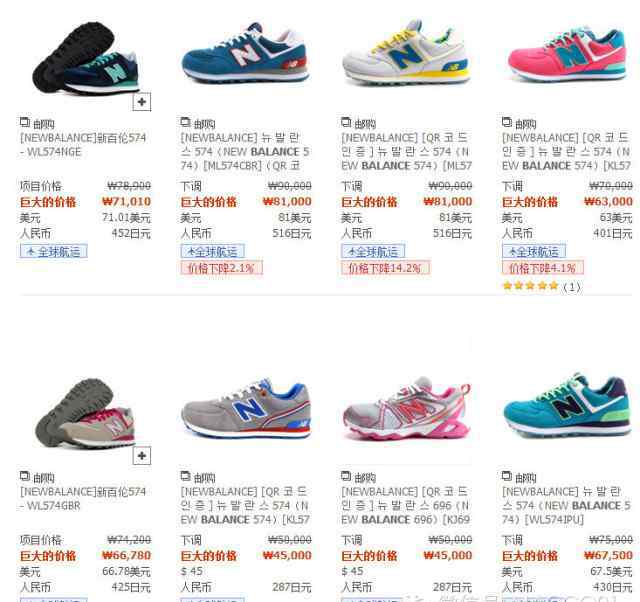Image resolution: width=640 pixels, height=602 pixels.
Task: Open the gray and blue N sneaker image
Action: coord(246,408)
